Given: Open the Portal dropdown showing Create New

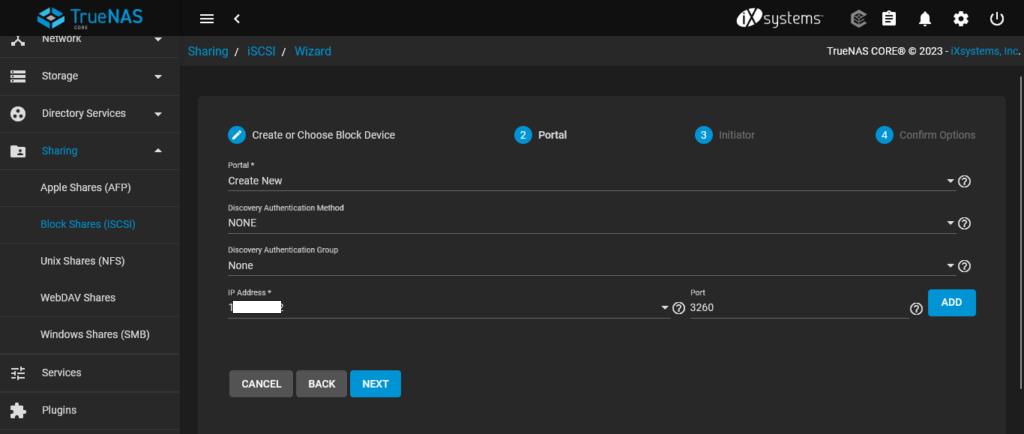Looking at the screenshot, I should coord(590,181).
